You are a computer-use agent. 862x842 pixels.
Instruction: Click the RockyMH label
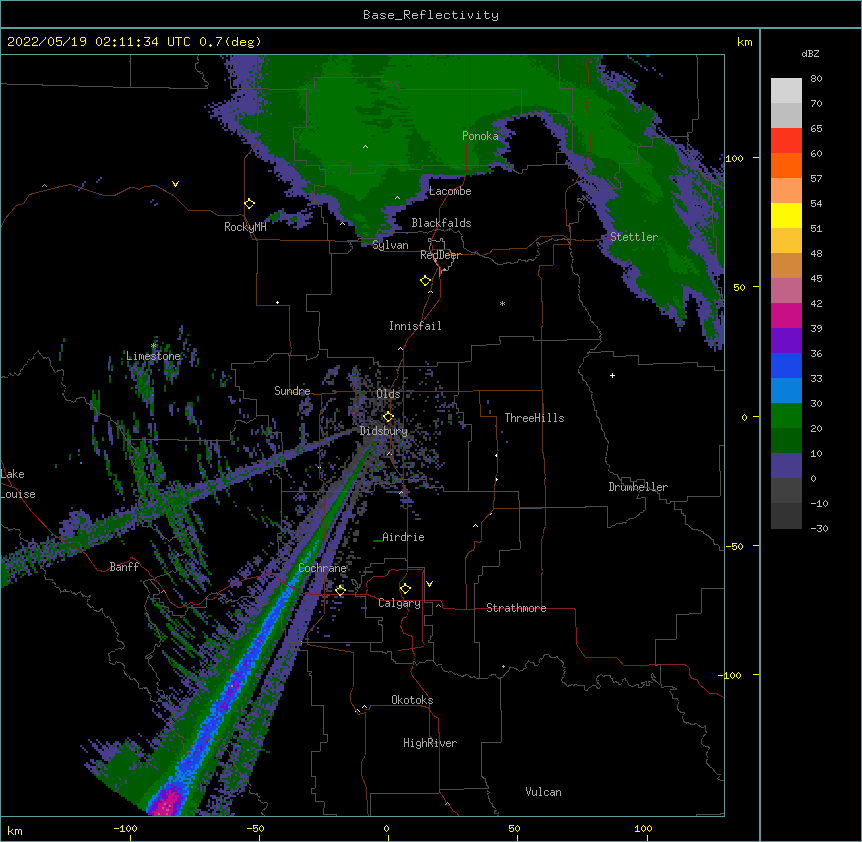coord(245,227)
